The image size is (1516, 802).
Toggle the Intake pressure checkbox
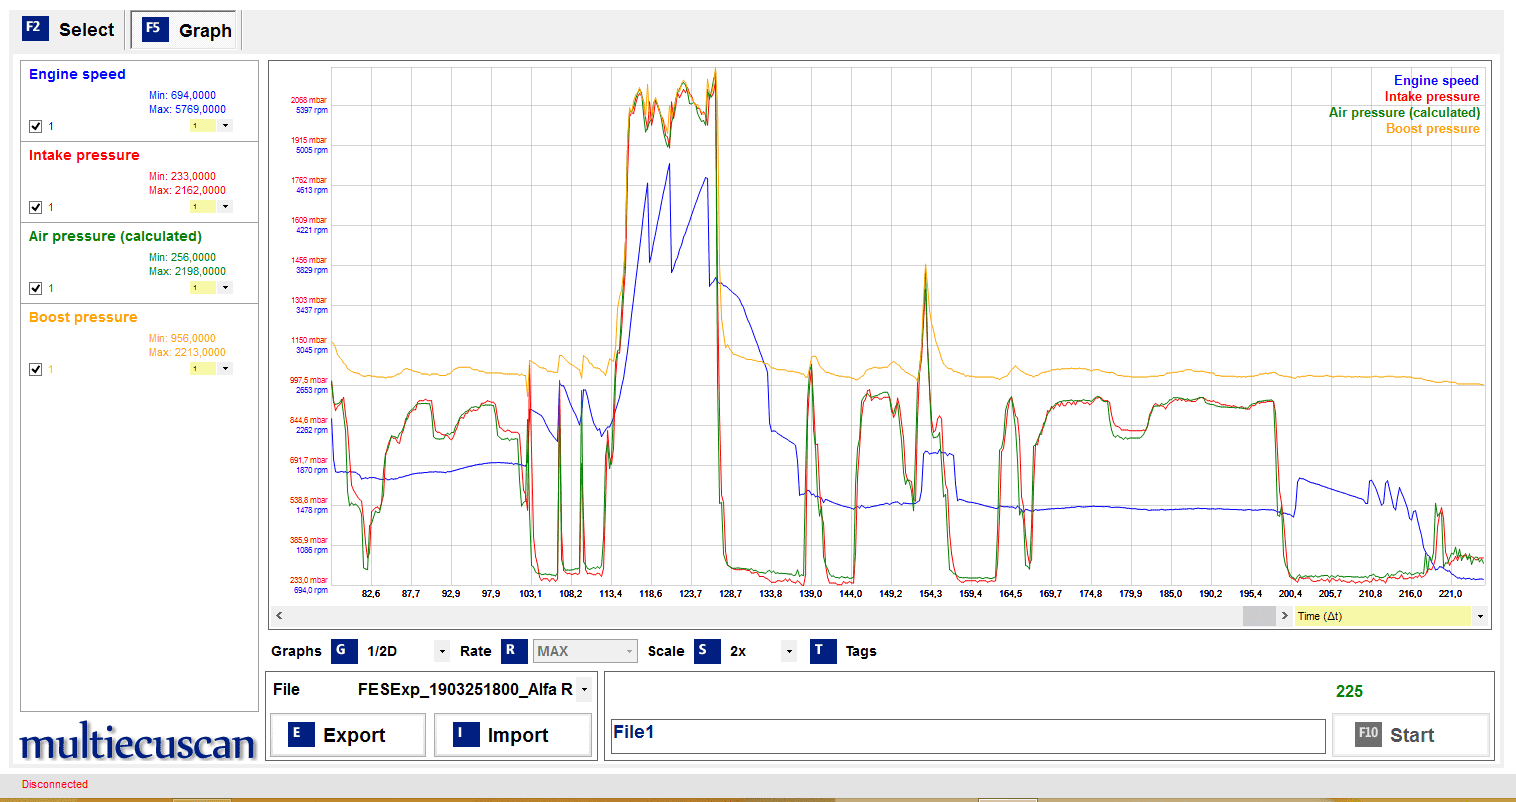[x=36, y=208]
